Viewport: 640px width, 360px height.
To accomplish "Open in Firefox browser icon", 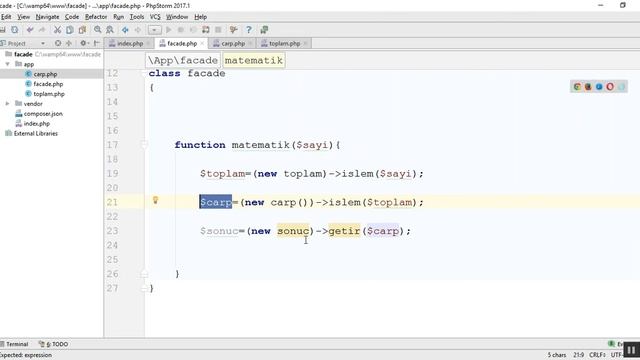I will click(x=588, y=87).
